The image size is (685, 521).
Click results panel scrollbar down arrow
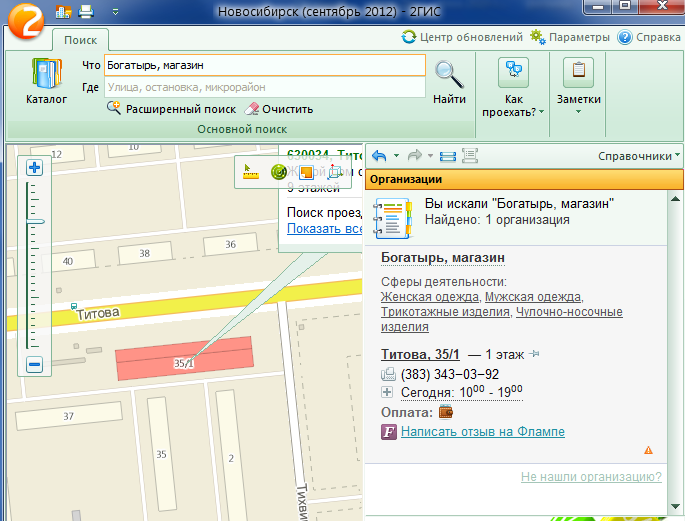[x=675, y=506]
